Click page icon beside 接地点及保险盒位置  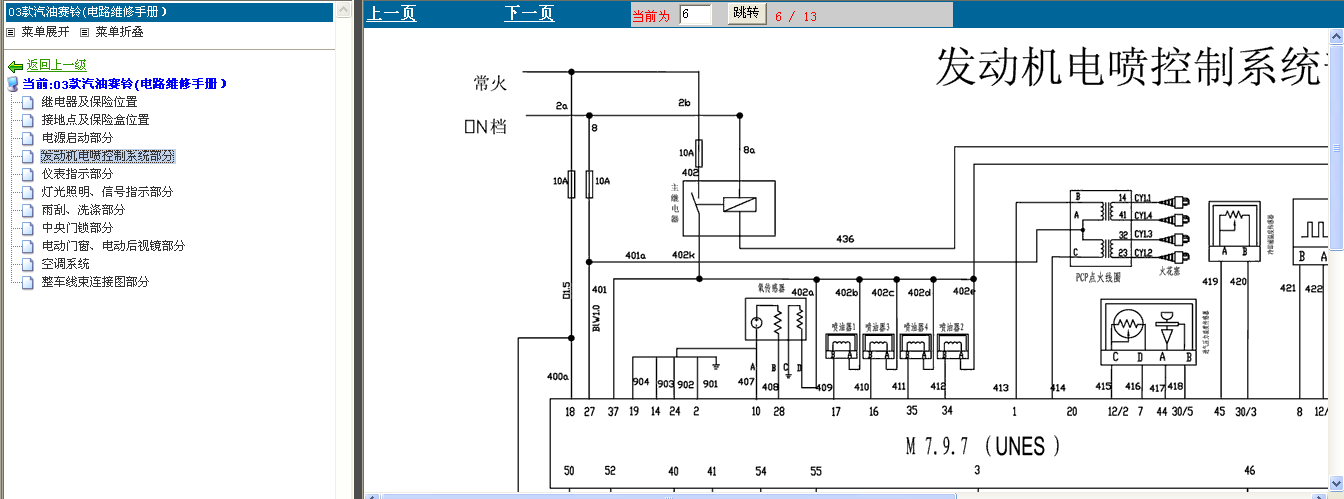(x=27, y=120)
